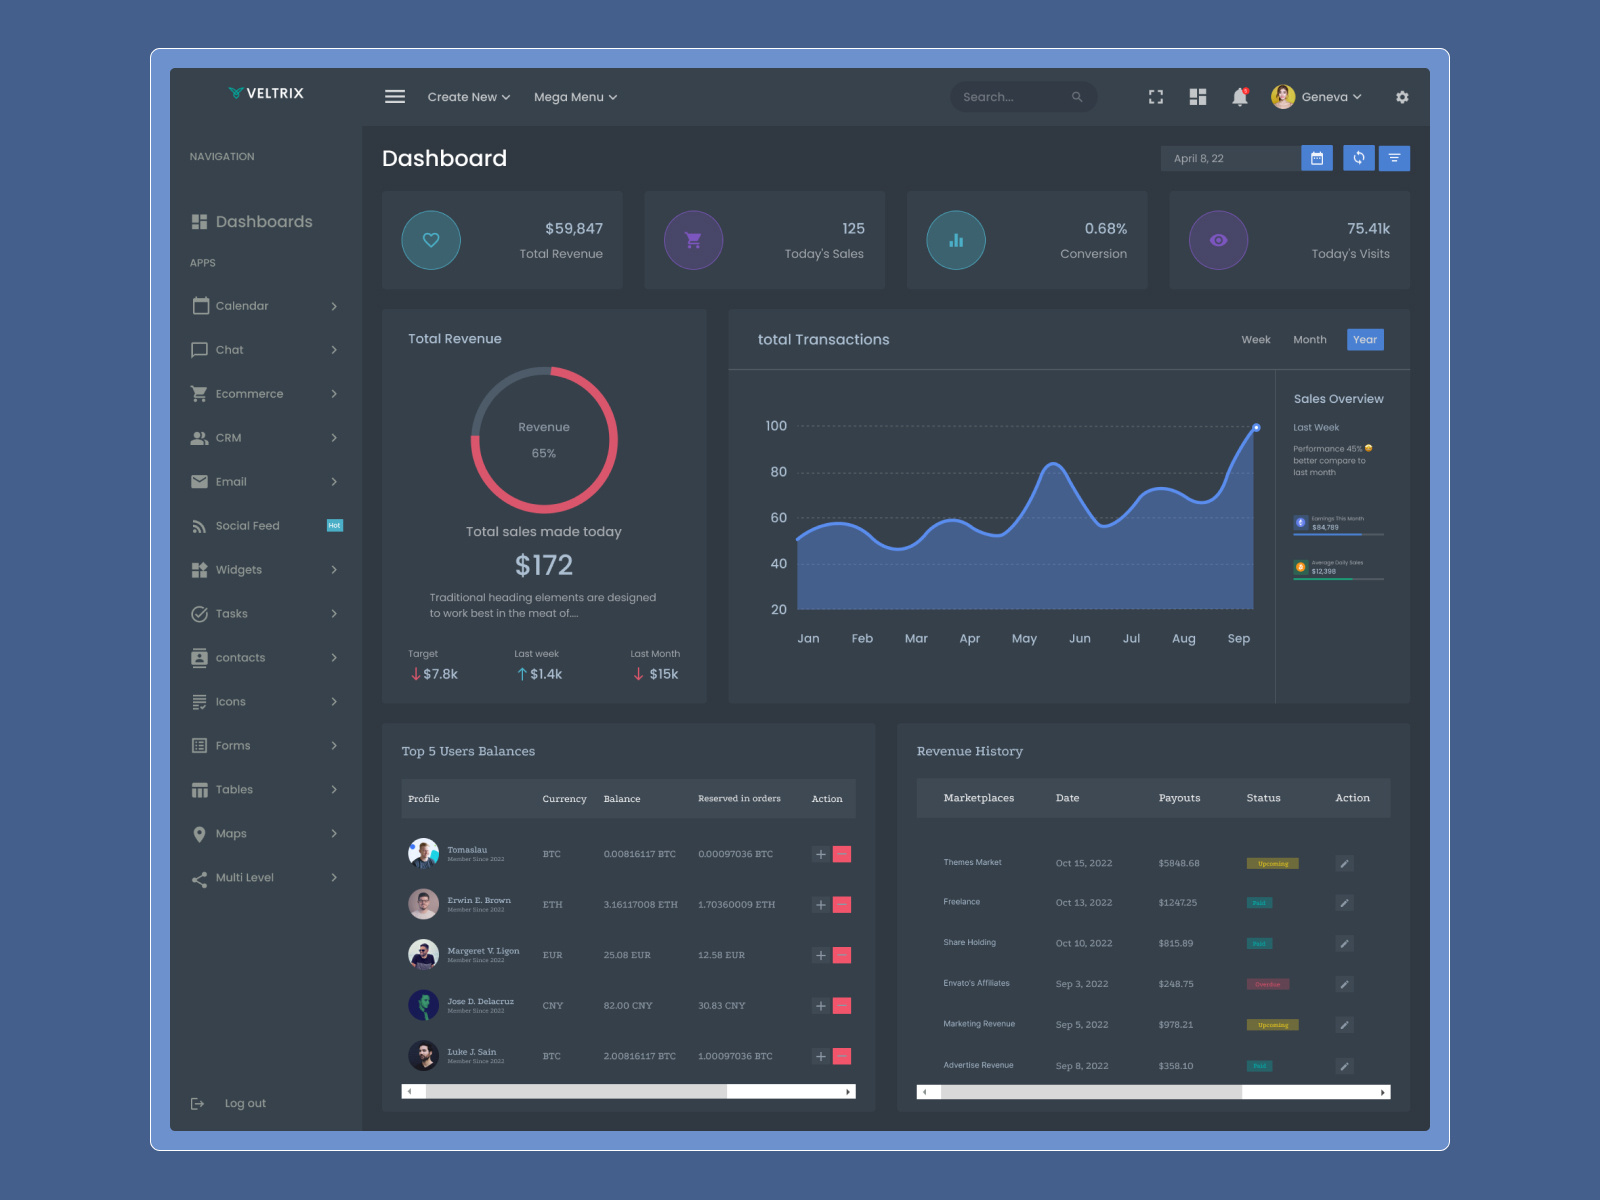The width and height of the screenshot is (1600, 1200).
Task: Click the Overdue status badge for Envato's Affiliates
Action: (1267, 984)
